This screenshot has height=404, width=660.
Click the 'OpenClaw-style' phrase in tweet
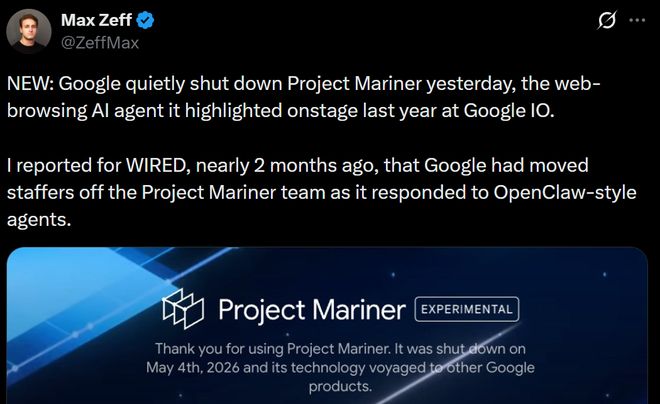point(565,192)
